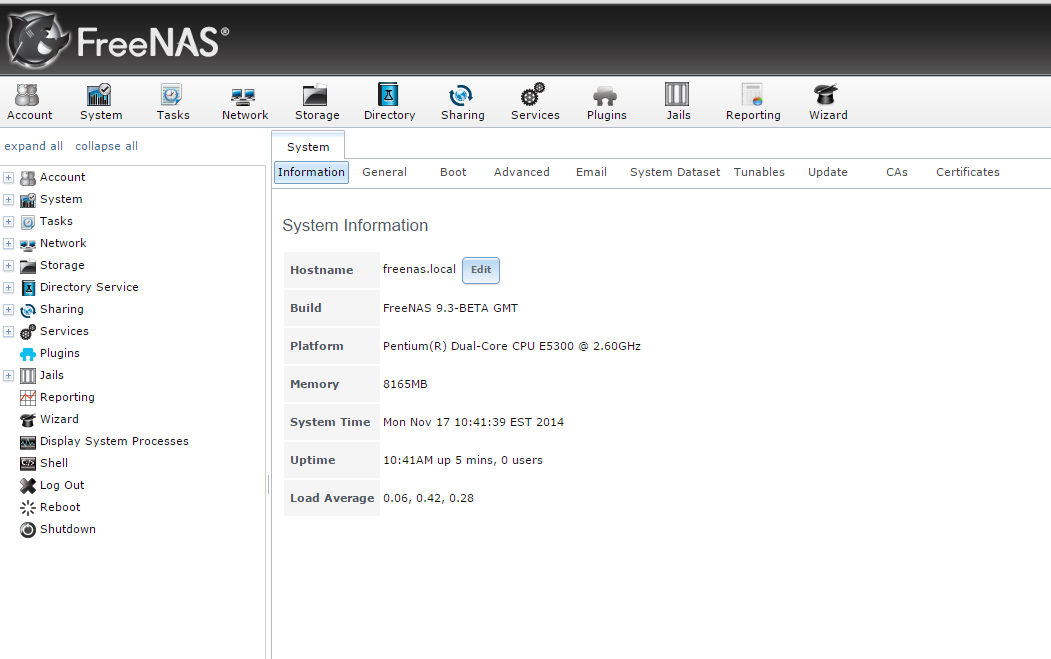
Task: Expand the Network tree node
Action: (9, 244)
